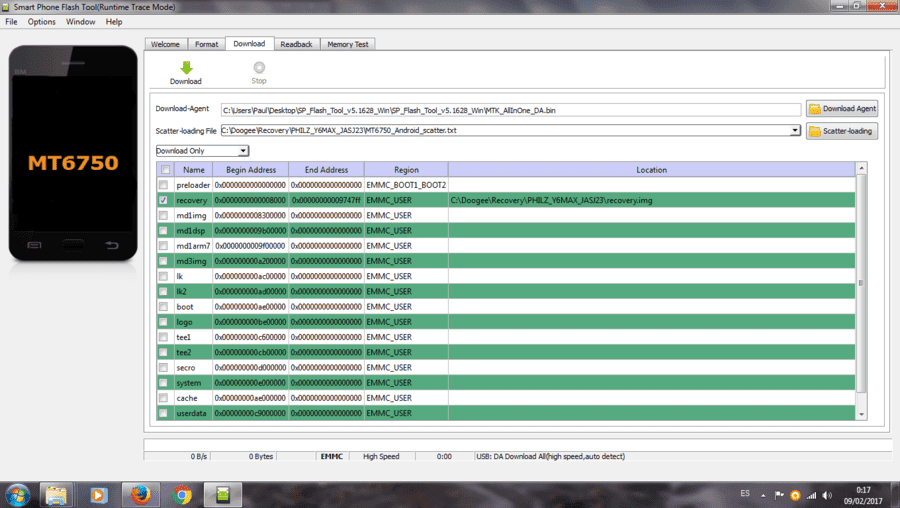Tick the boot partition checkbox
The height and width of the screenshot is (508, 900).
pyautogui.click(x=164, y=307)
